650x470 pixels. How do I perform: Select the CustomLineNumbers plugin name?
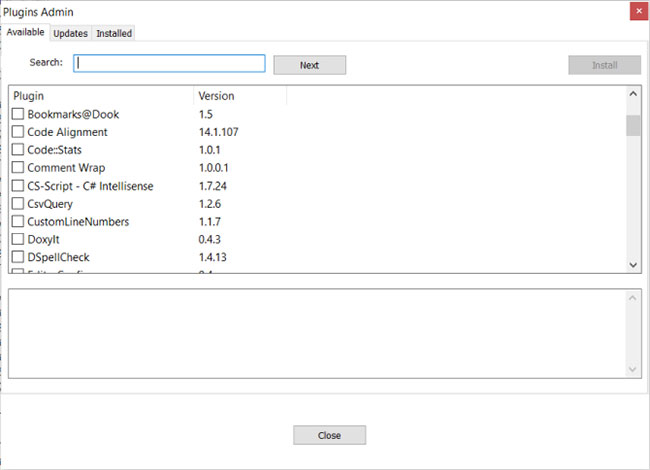78,222
